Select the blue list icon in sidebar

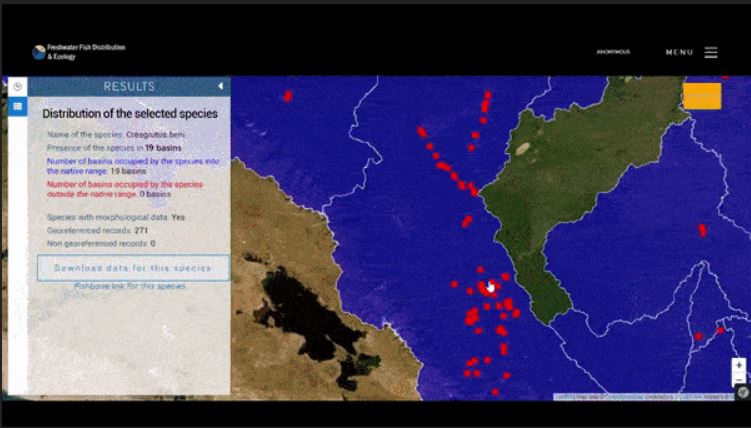(x=17, y=107)
